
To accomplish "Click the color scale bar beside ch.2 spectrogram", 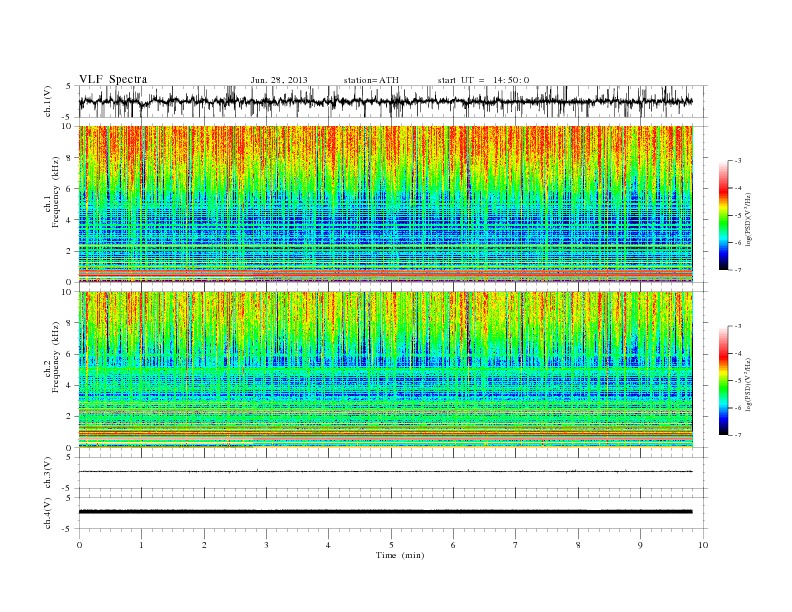I will tap(724, 381).
